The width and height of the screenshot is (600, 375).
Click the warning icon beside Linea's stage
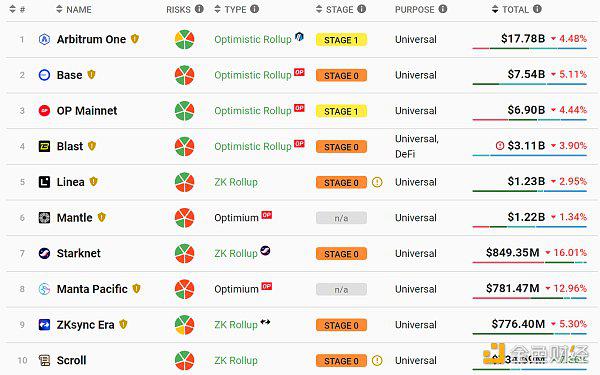(x=377, y=182)
